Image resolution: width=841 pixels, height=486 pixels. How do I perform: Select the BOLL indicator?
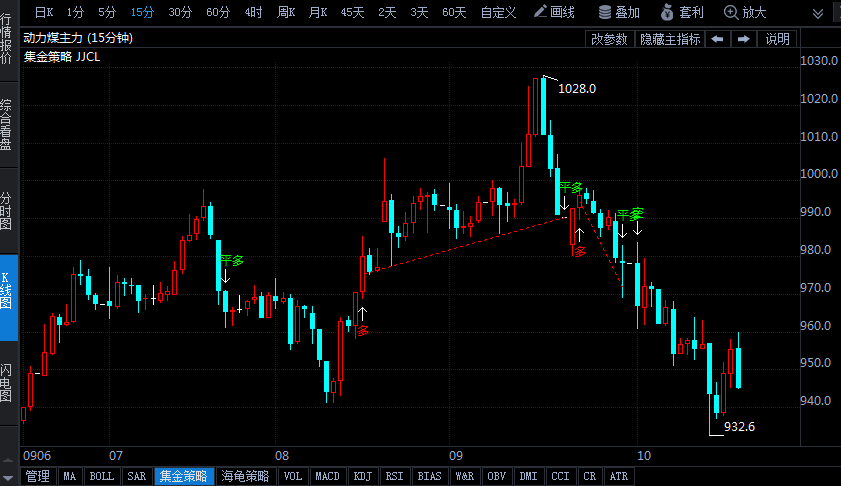point(101,476)
